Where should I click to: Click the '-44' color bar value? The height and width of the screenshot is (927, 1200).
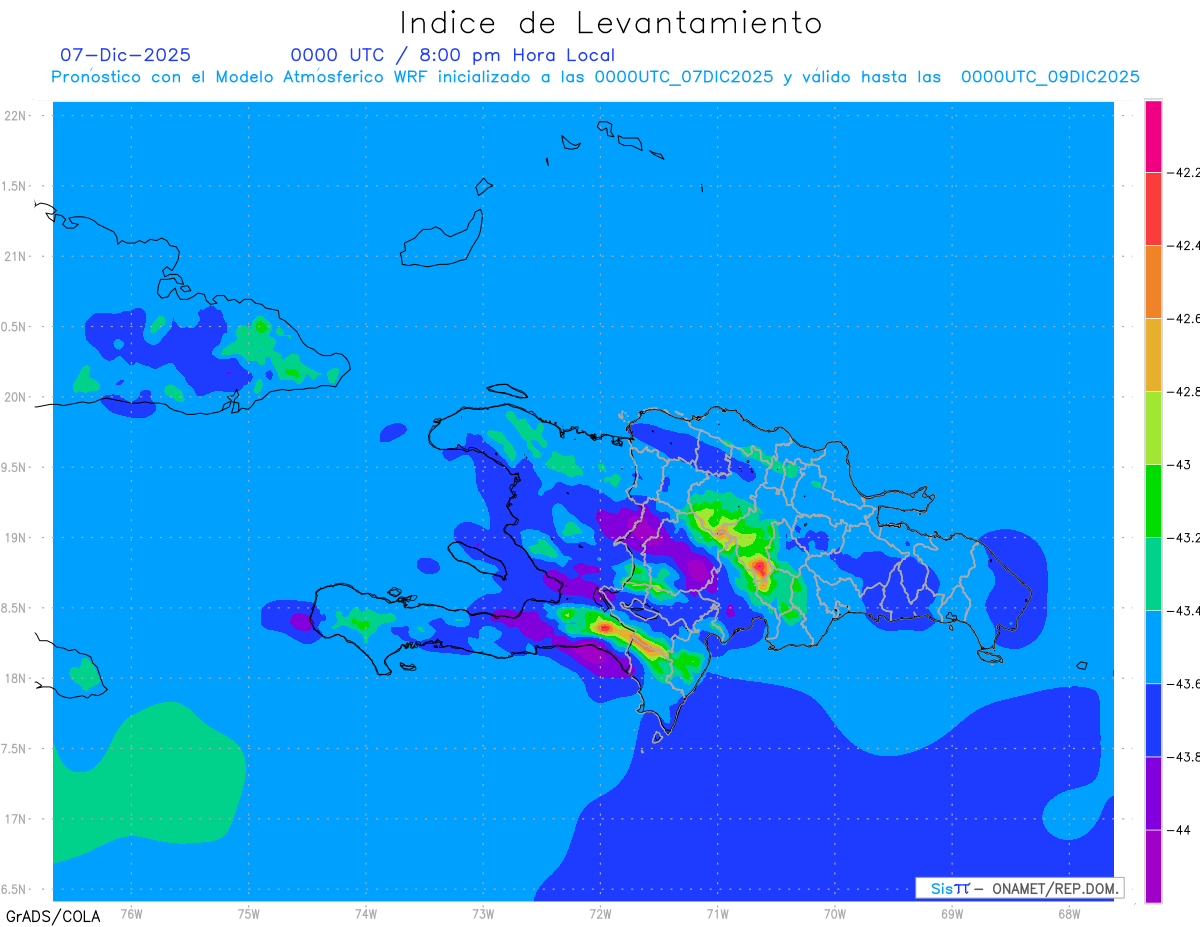point(1180,829)
